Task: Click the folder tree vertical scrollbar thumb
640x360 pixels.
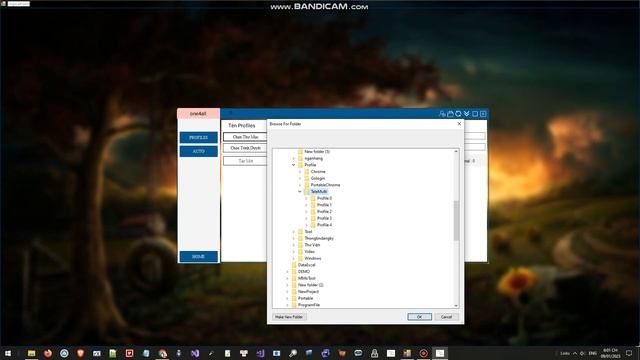Action: click(x=456, y=220)
